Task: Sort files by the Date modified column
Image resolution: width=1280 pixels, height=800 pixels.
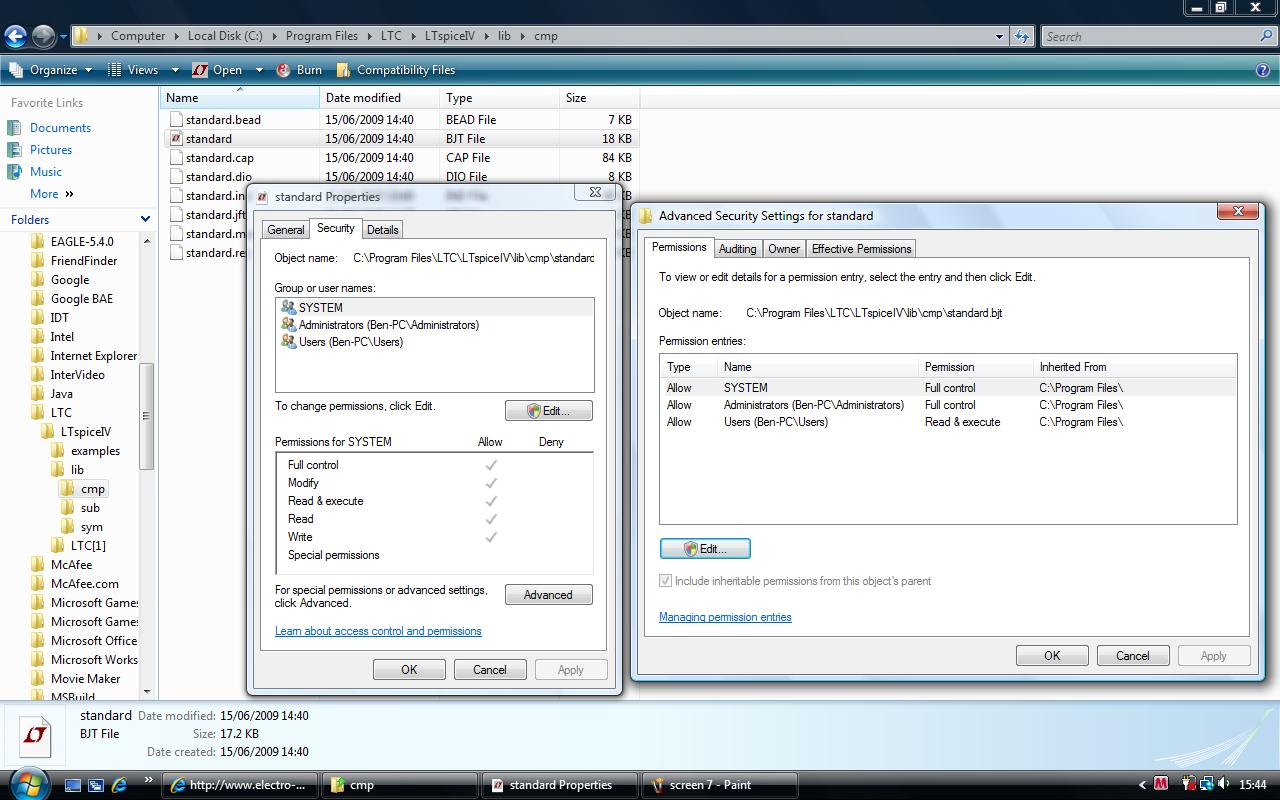Action: (379, 98)
